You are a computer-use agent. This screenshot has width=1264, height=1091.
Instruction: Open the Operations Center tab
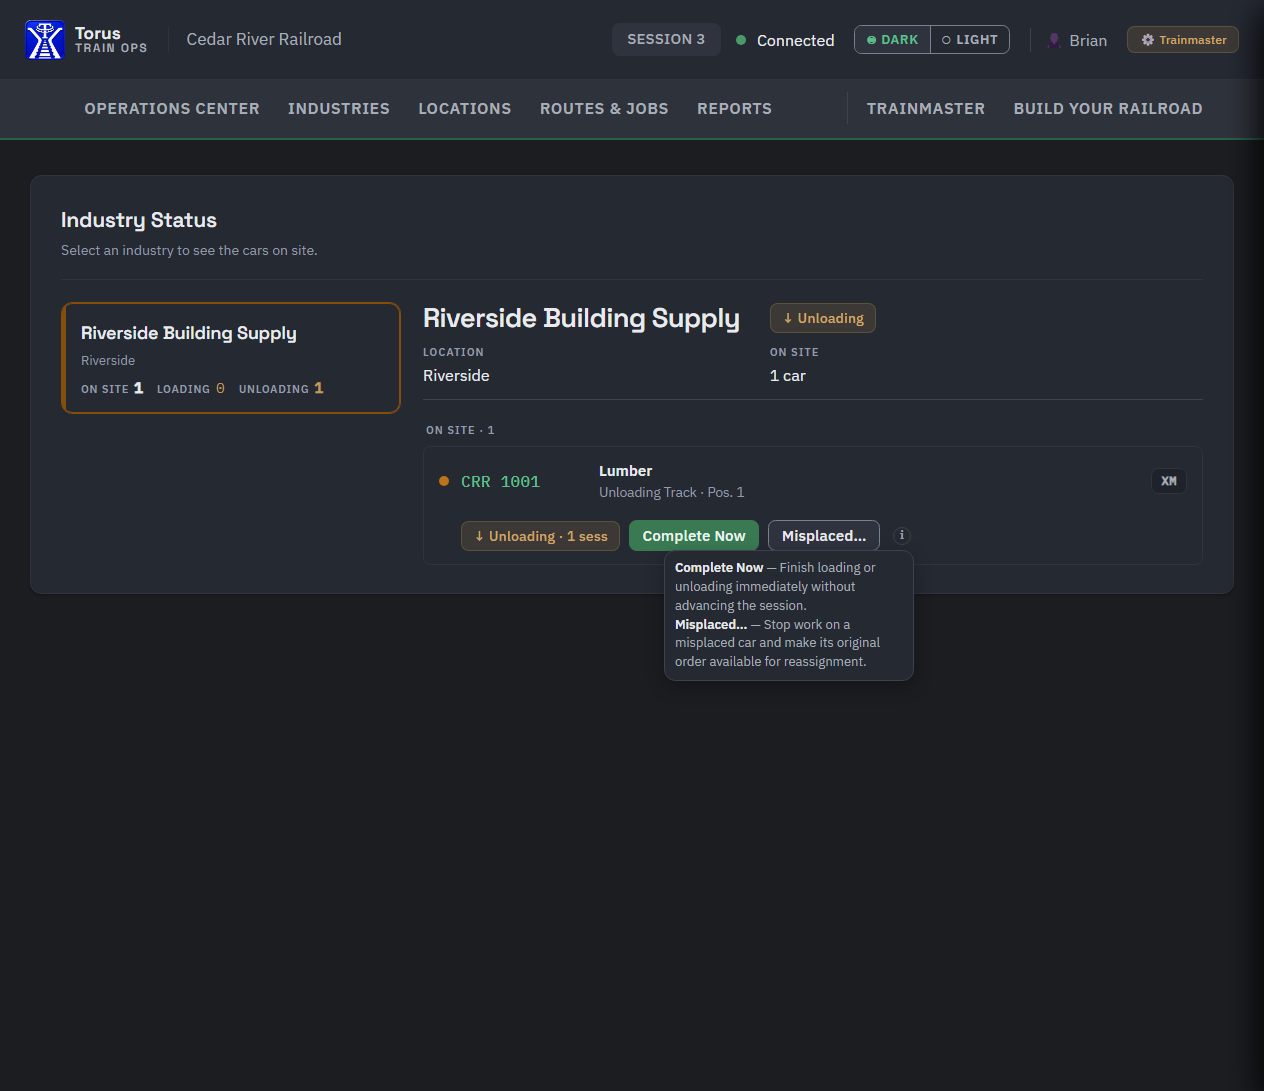point(172,109)
